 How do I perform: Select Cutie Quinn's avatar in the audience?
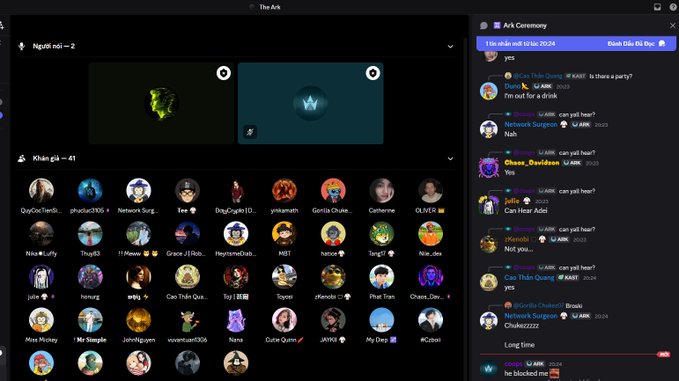click(x=284, y=320)
